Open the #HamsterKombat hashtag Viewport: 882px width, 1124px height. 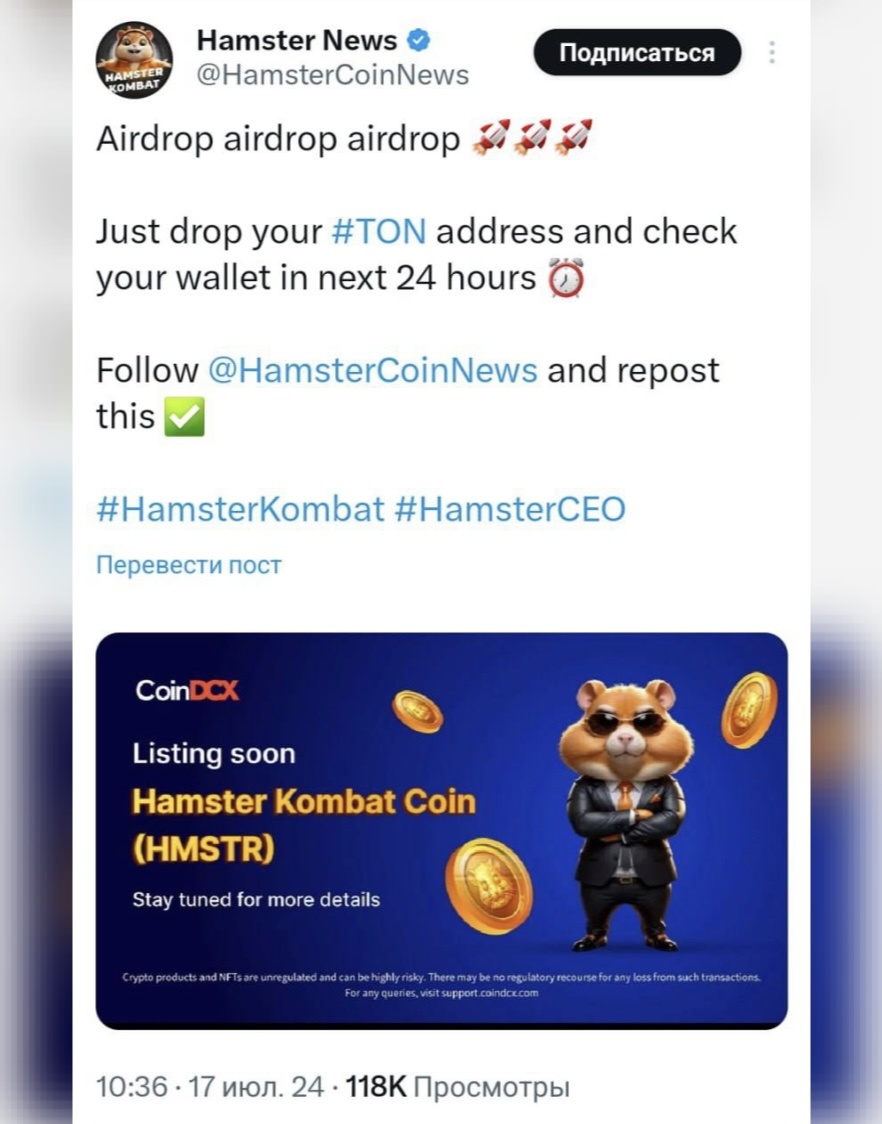click(x=240, y=509)
